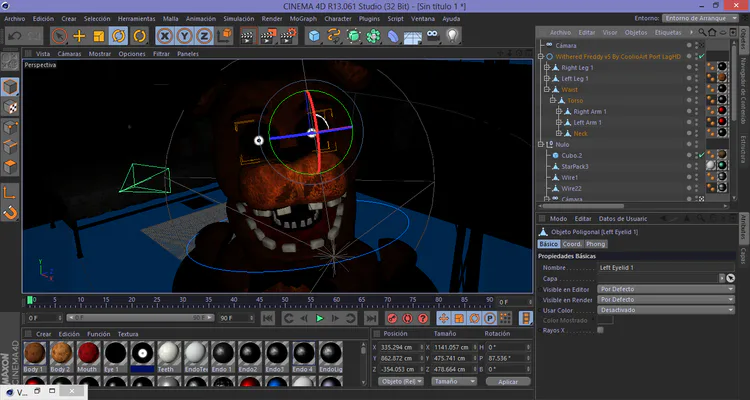The height and width of the screenshot is (400, 750).
Task: Select the Scale tool
Action: click(99, 36)
